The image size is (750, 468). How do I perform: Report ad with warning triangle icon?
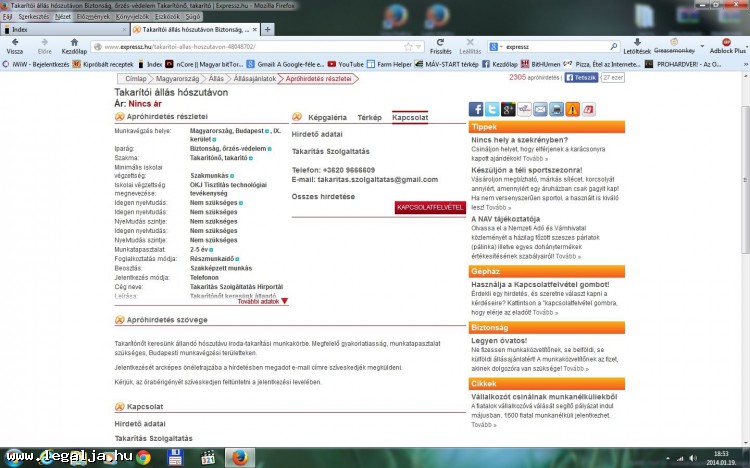coord(572,109)
